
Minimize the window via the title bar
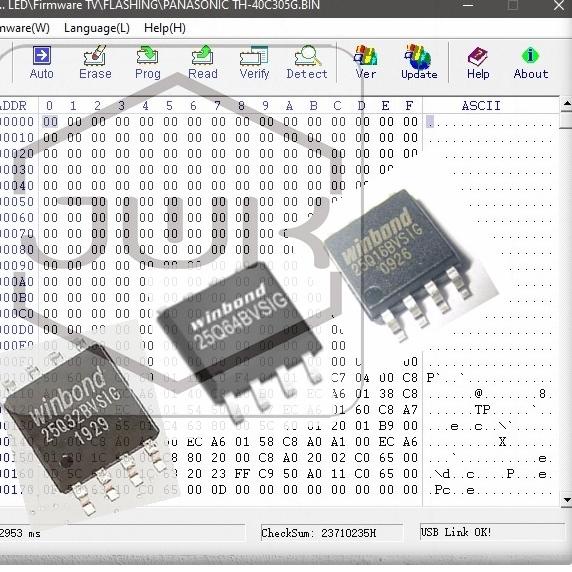pos(468,5)
